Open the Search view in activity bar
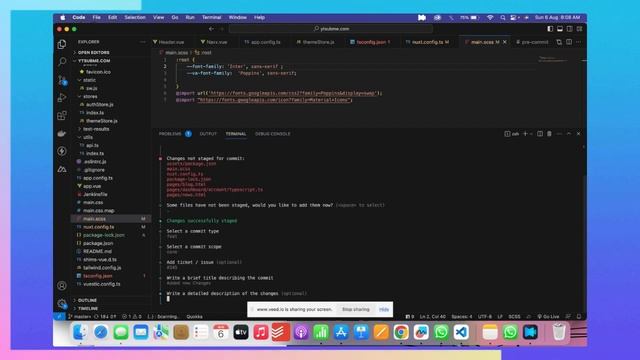Screen dimensions: 640x360 pos(62,62)
